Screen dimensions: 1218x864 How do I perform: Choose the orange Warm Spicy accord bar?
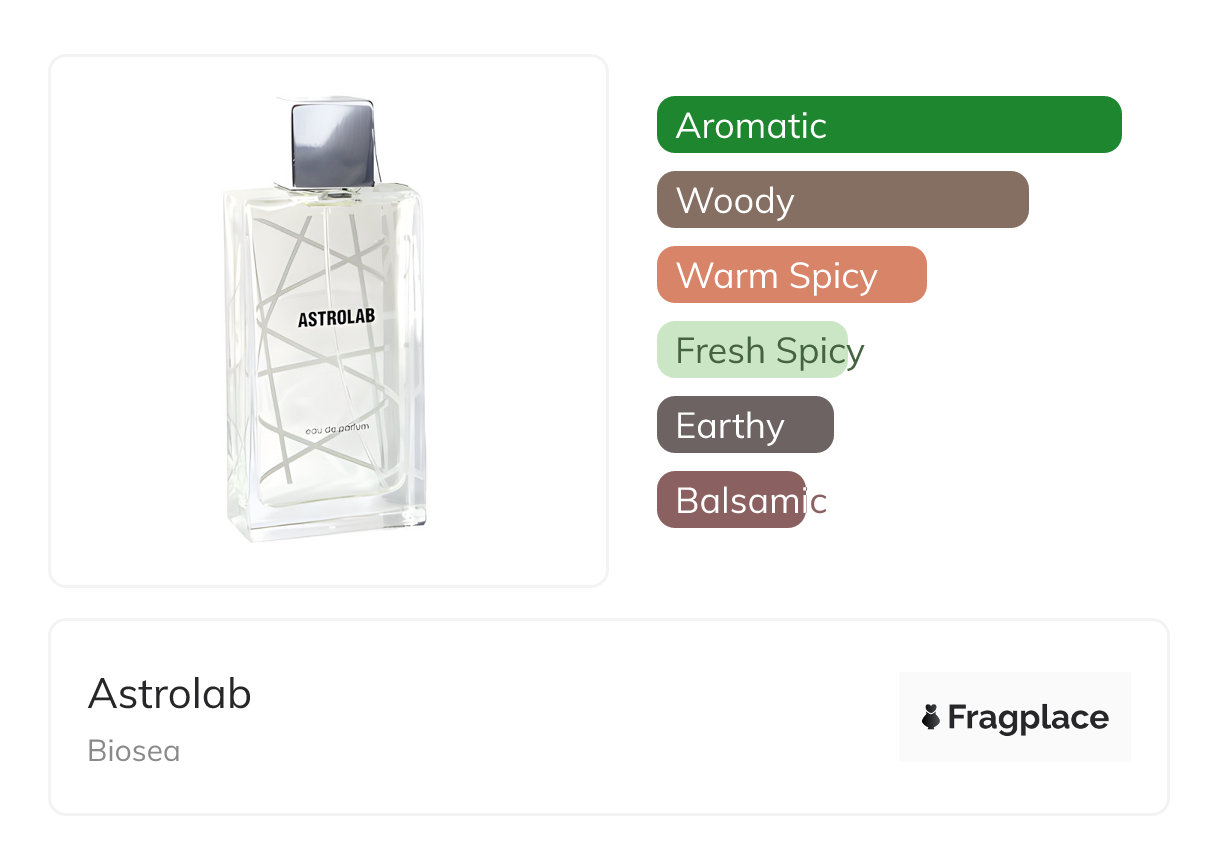(791, 275)
